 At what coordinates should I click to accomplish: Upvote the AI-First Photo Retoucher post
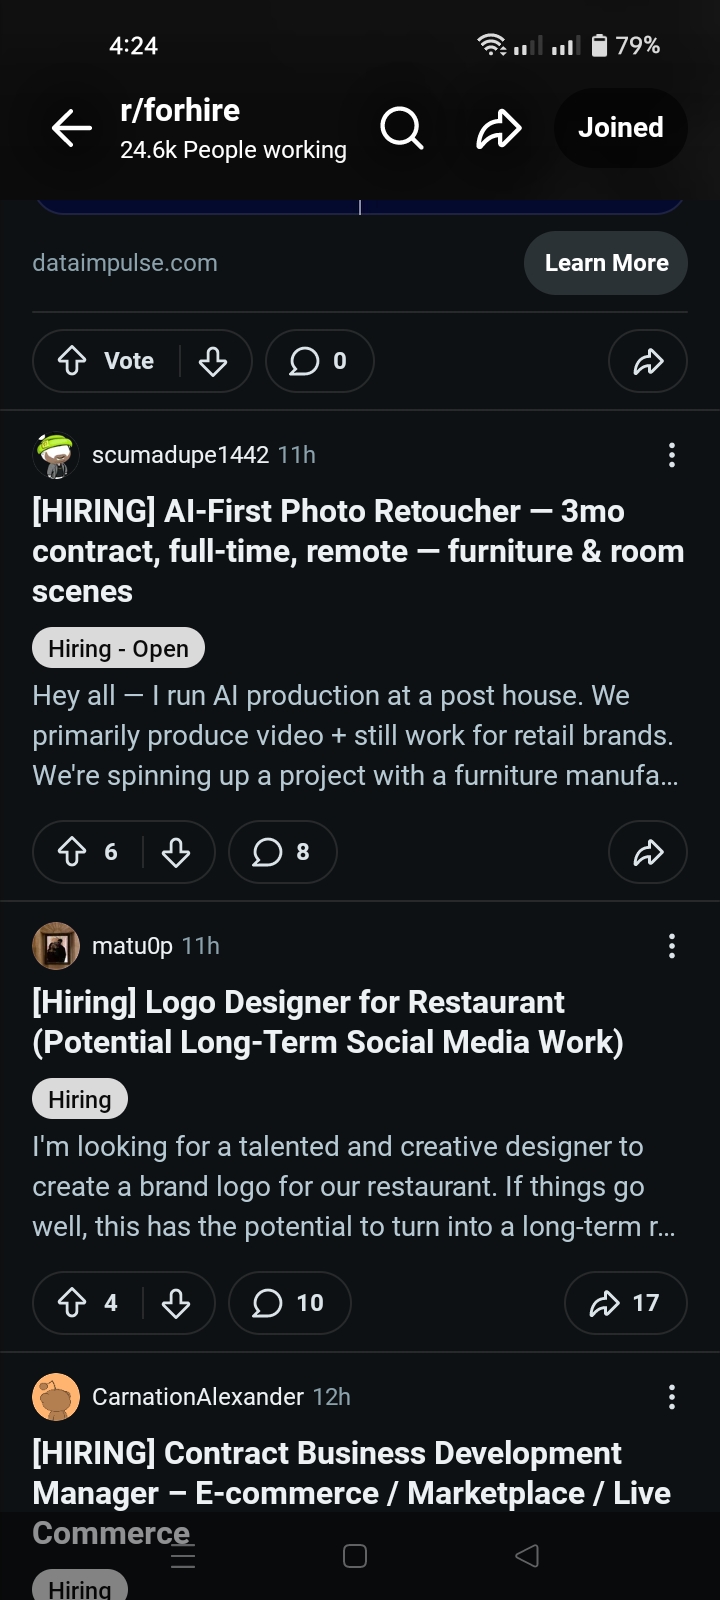point(72,852)
